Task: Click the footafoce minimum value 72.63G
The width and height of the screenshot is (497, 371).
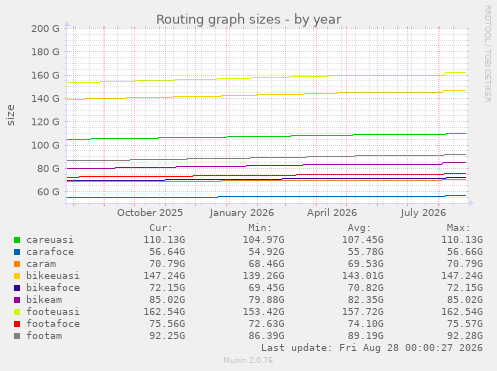Action: [x=266, y=324]
